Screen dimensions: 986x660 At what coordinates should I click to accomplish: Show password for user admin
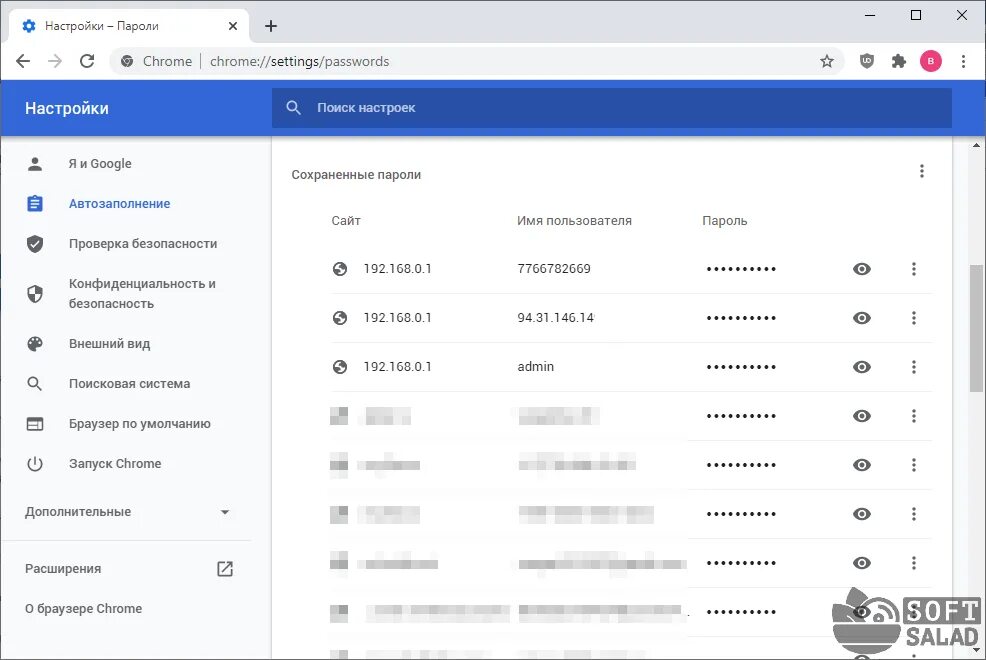point(861,367)
